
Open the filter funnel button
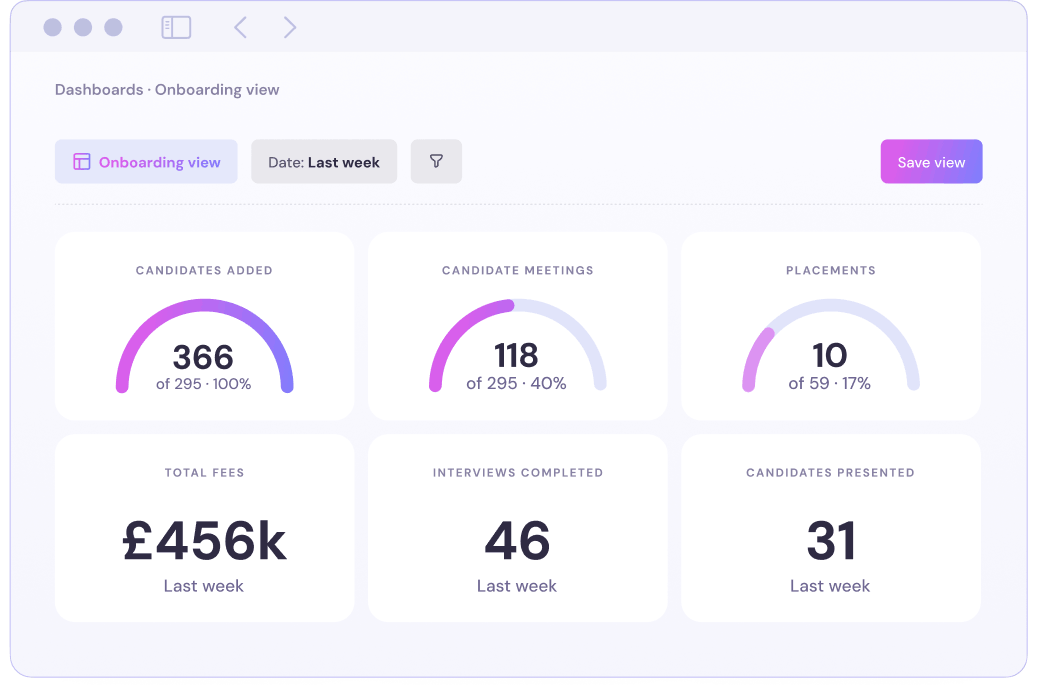[436, 162]
